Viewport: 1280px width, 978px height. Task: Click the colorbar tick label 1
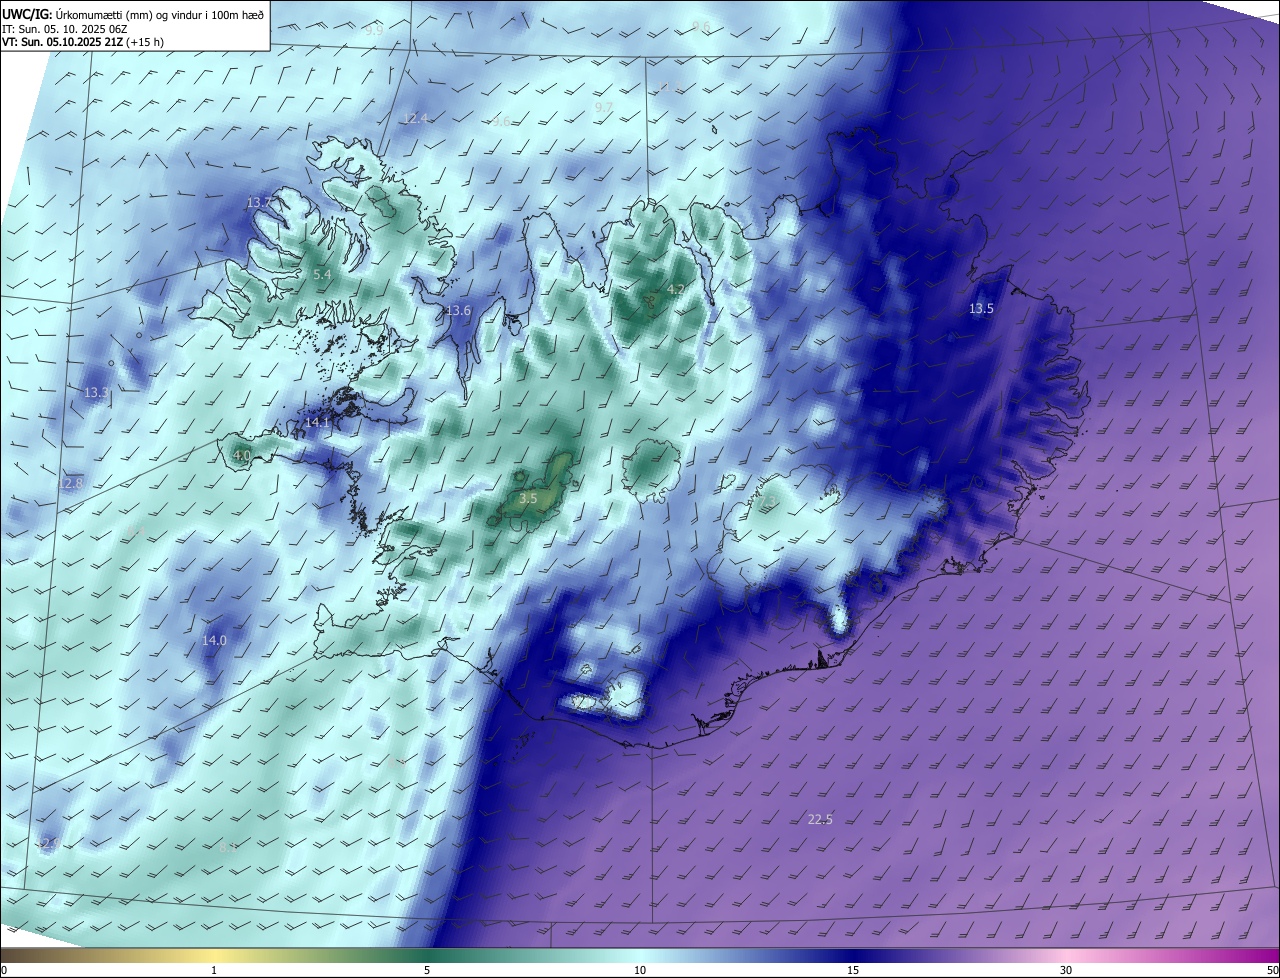pyautogui.click(x=214, y=970)
